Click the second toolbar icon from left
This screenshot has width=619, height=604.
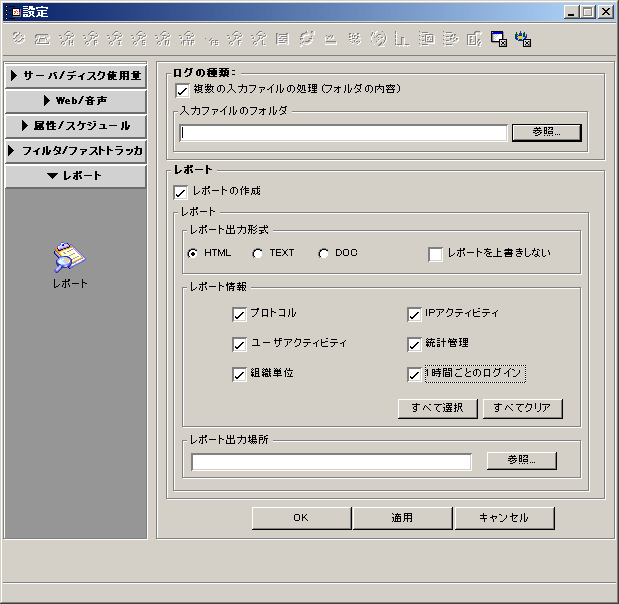coord(42,40)
